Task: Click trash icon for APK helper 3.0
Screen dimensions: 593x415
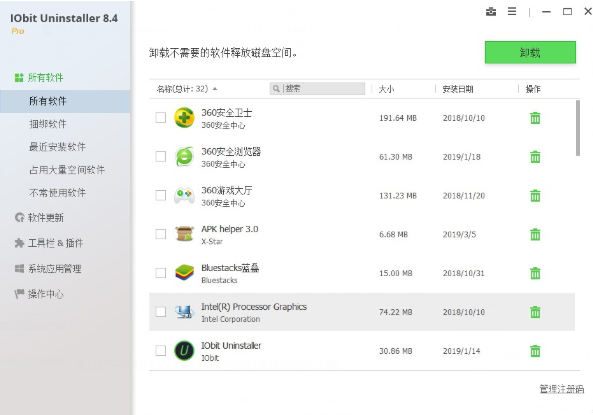Action: point(535,235)
